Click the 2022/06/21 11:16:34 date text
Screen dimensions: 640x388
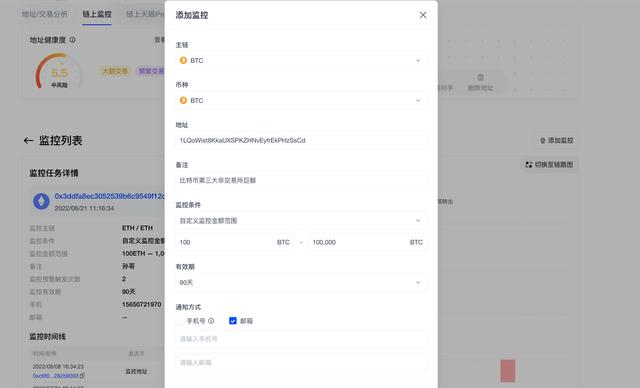point(84,208)
